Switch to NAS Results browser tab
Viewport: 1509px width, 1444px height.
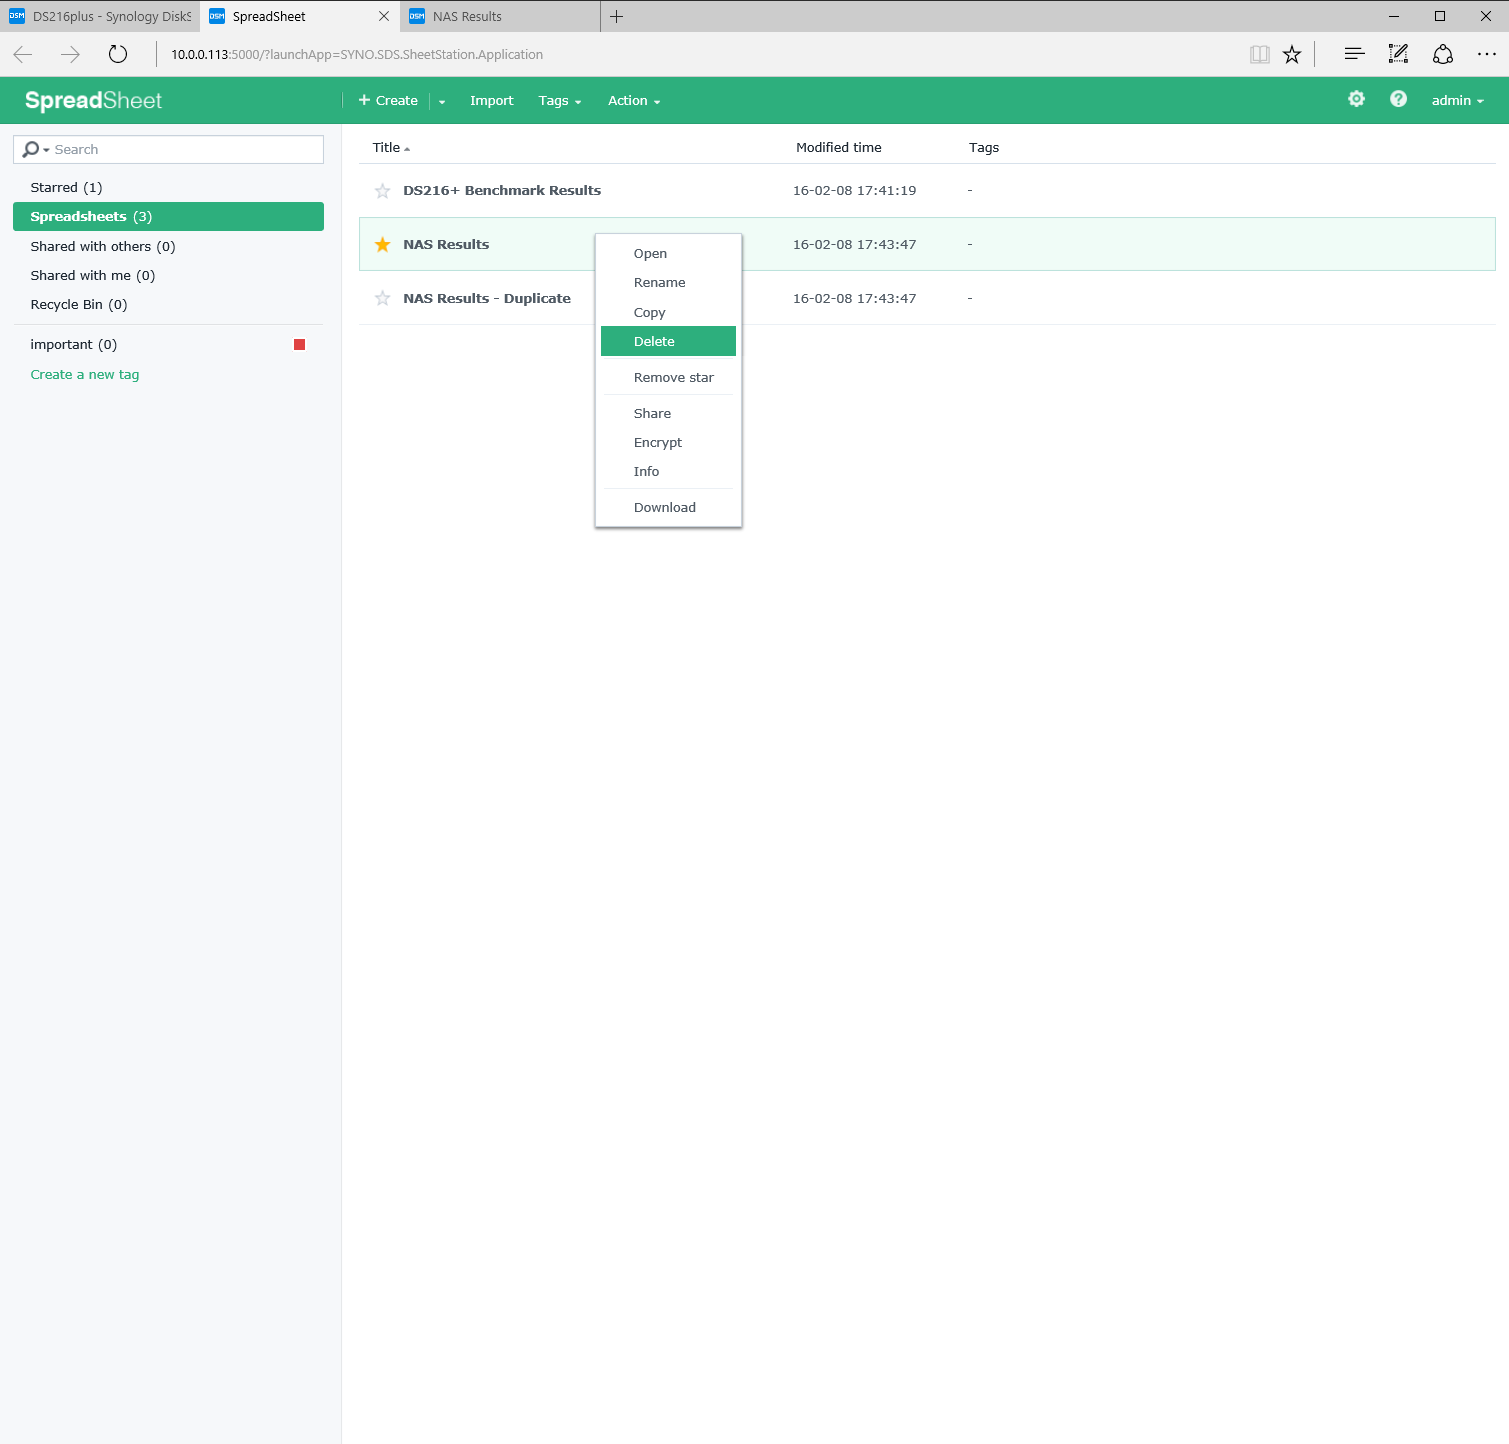tap(500, 16)
